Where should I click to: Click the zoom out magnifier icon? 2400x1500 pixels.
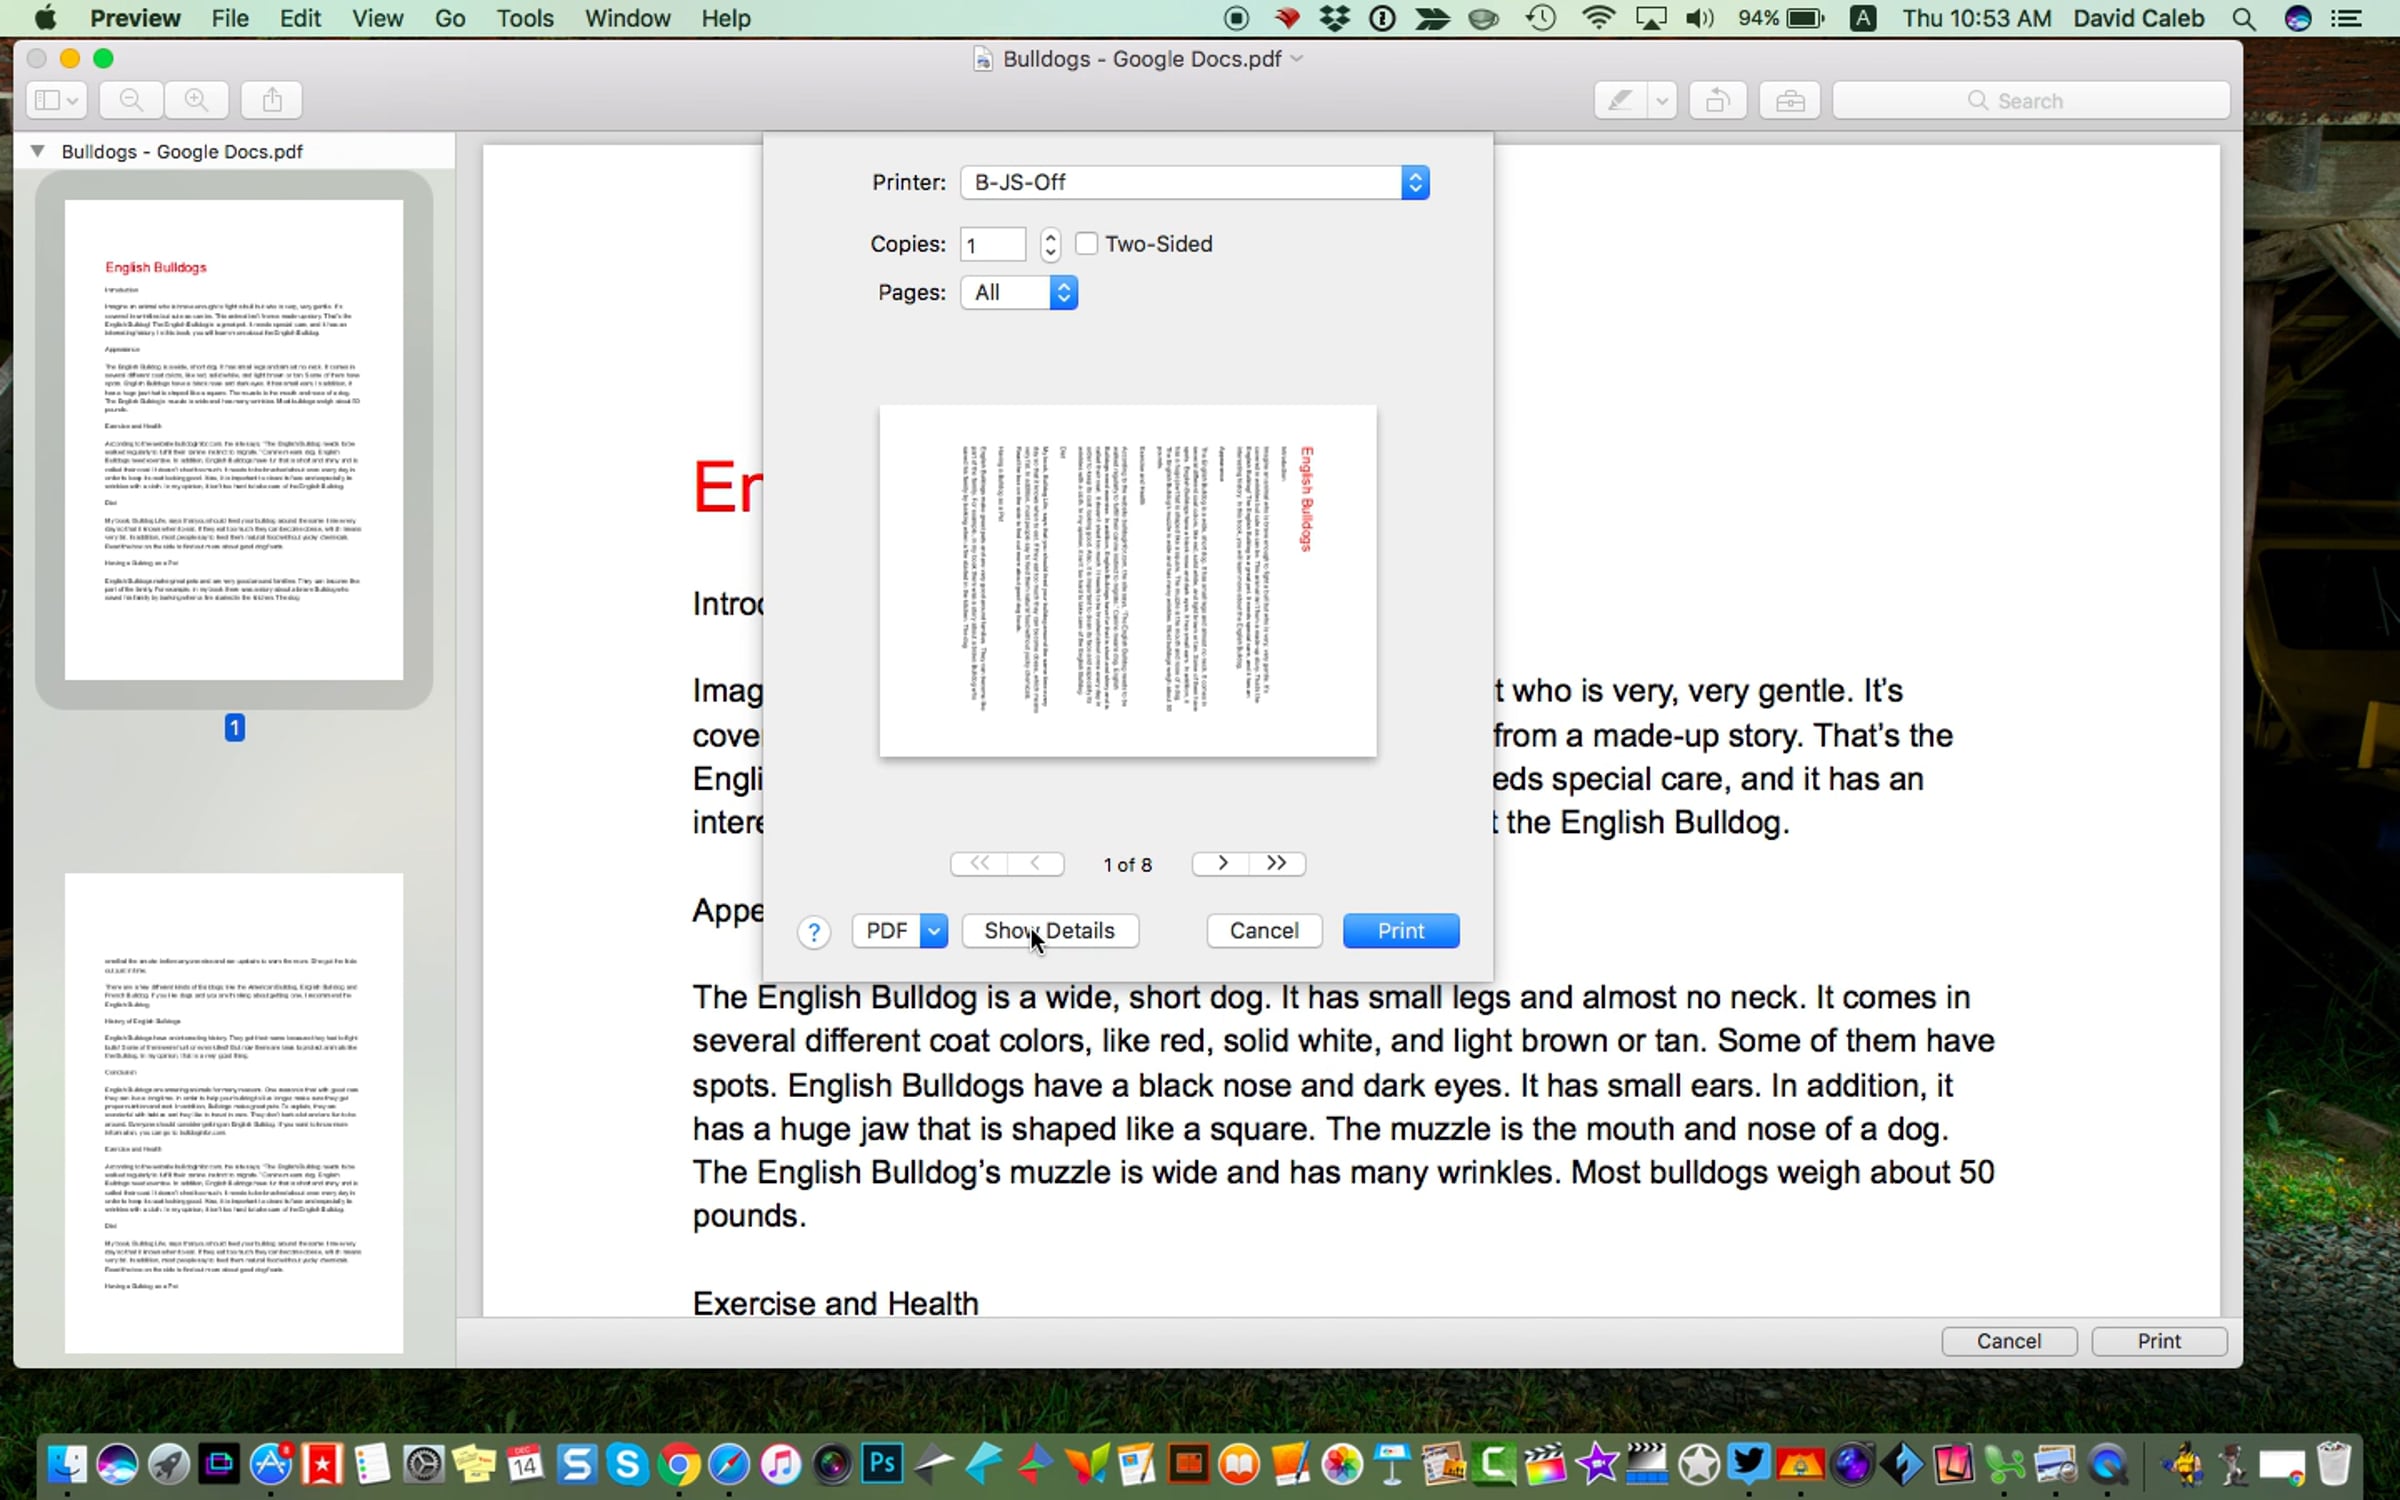tap(131, 100)
